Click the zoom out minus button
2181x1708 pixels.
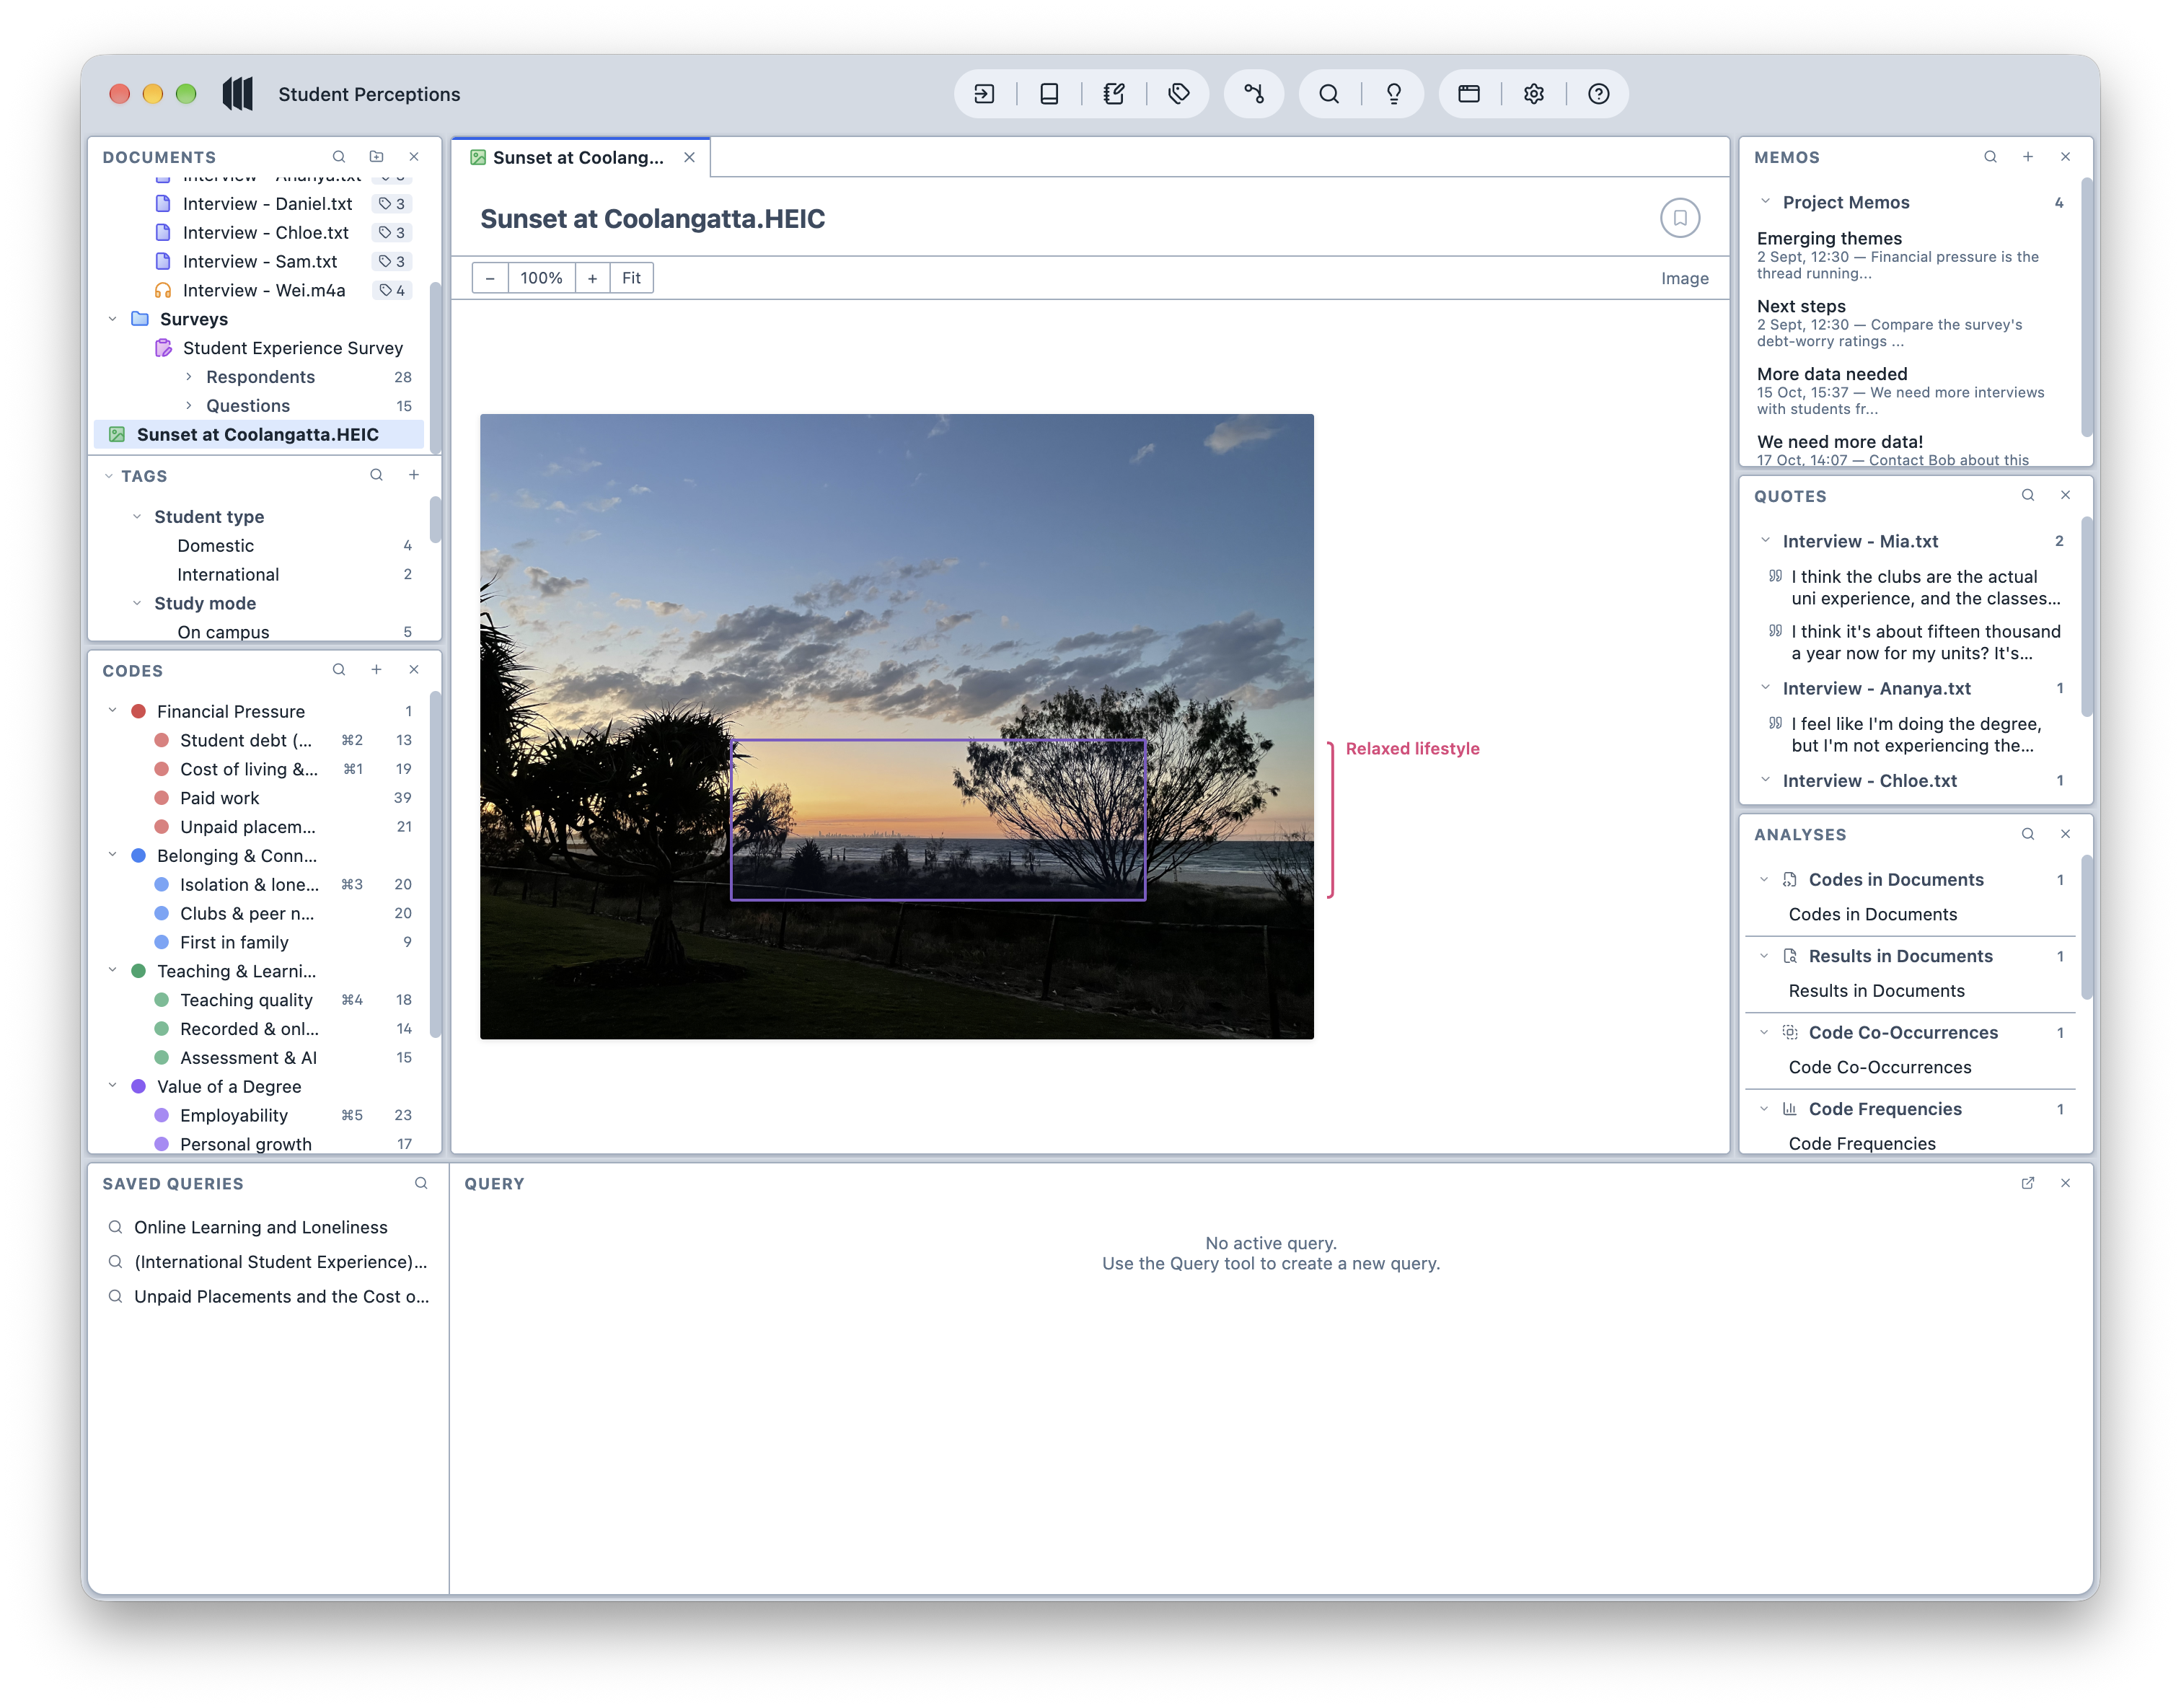490,278
